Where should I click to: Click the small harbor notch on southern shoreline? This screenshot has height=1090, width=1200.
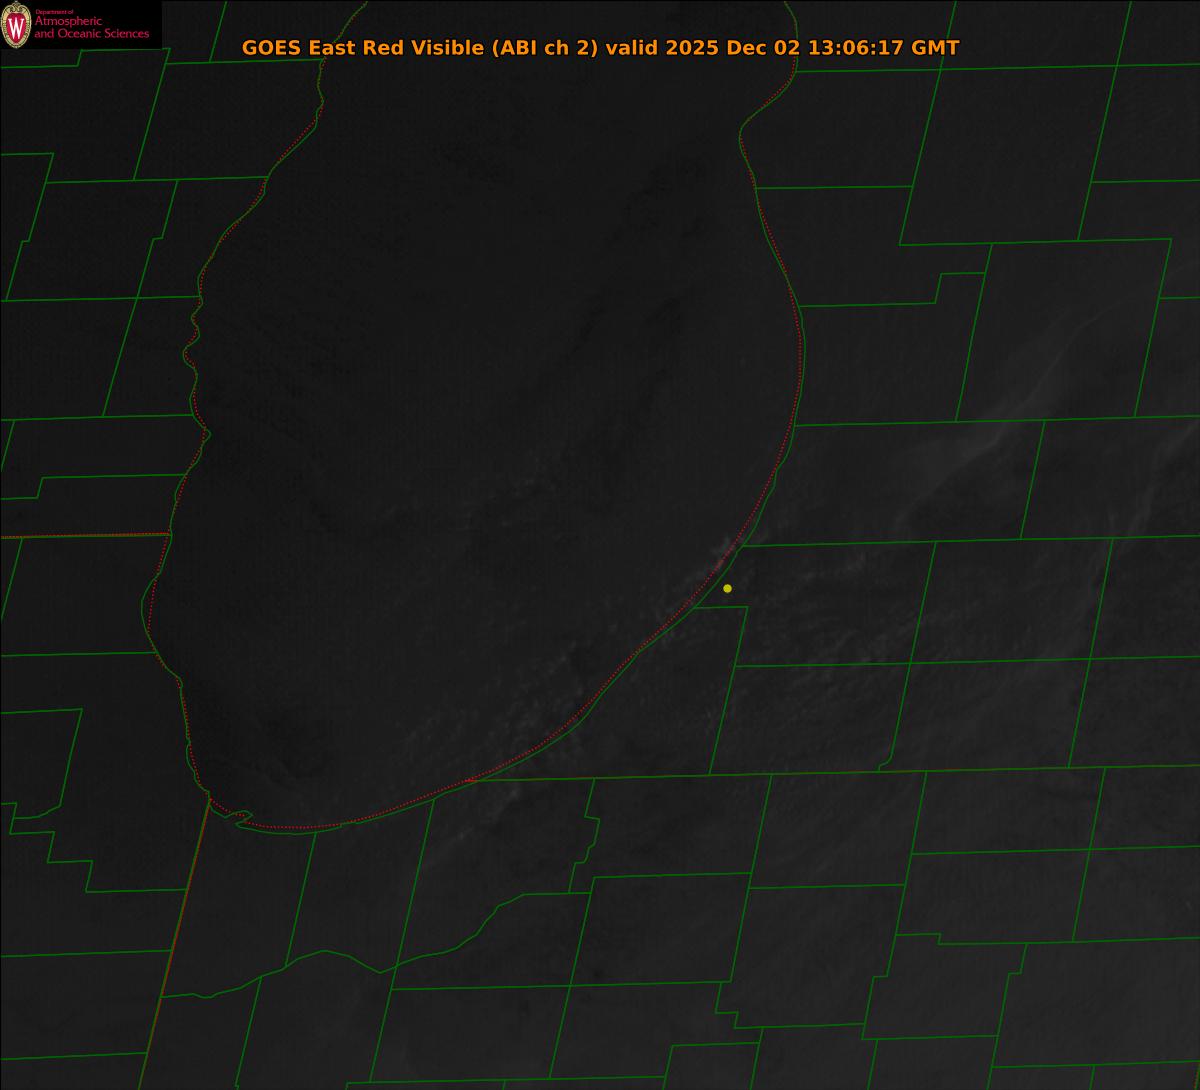pos(240,818)
